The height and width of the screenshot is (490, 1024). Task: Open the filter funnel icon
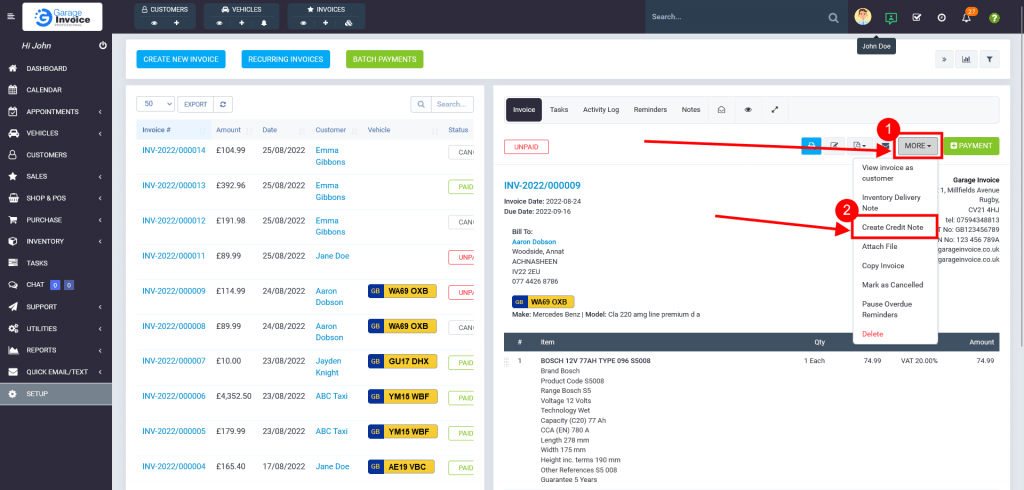point(989,59)
